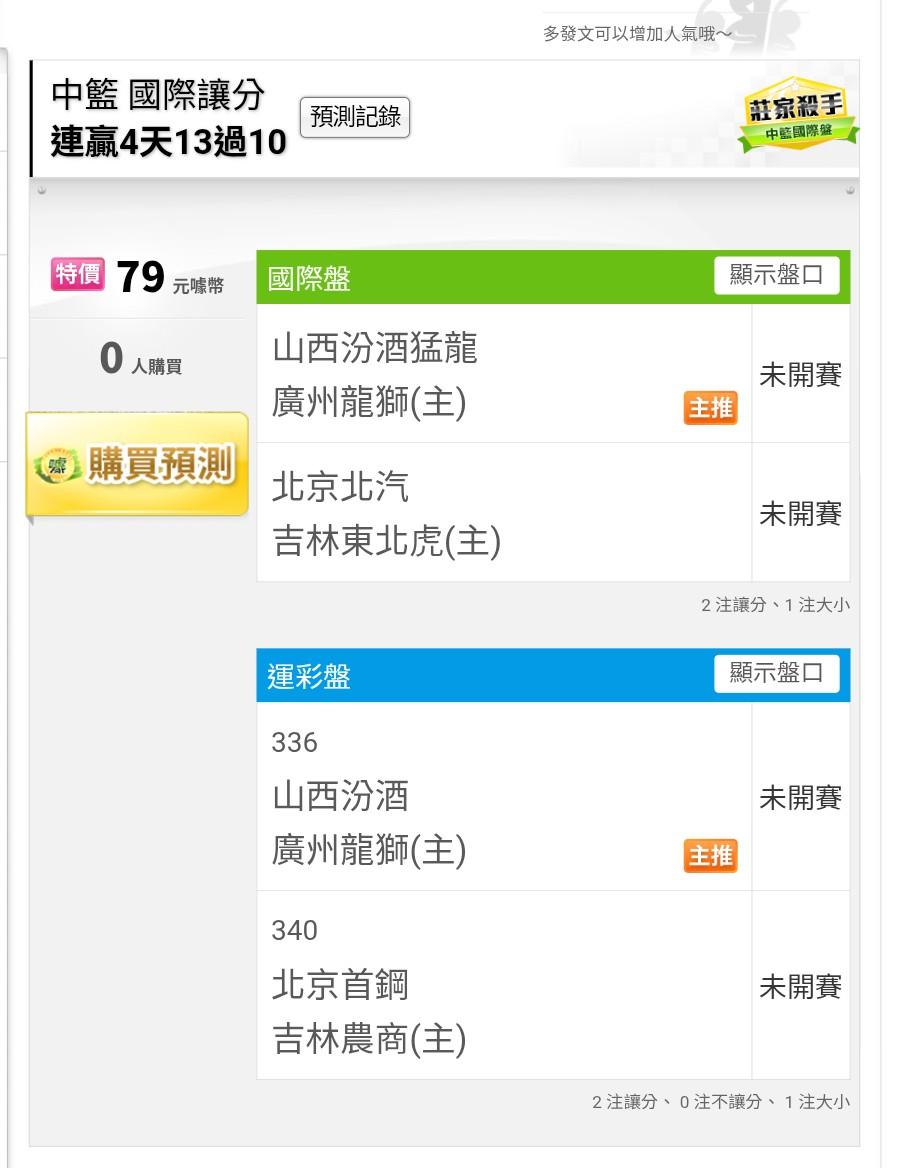Click the 未開賽 status for game 336
This screenshot has width=898, height=1168.
pos(800,798)
